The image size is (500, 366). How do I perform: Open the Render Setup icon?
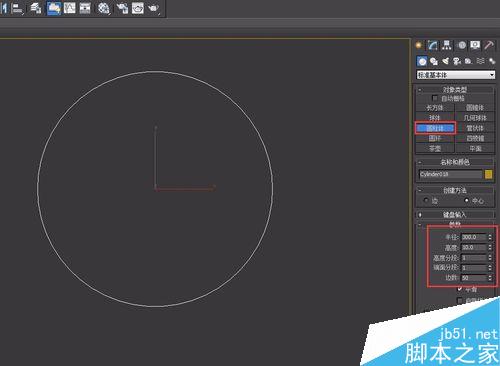pyautogui.click(x=122, y=8)
